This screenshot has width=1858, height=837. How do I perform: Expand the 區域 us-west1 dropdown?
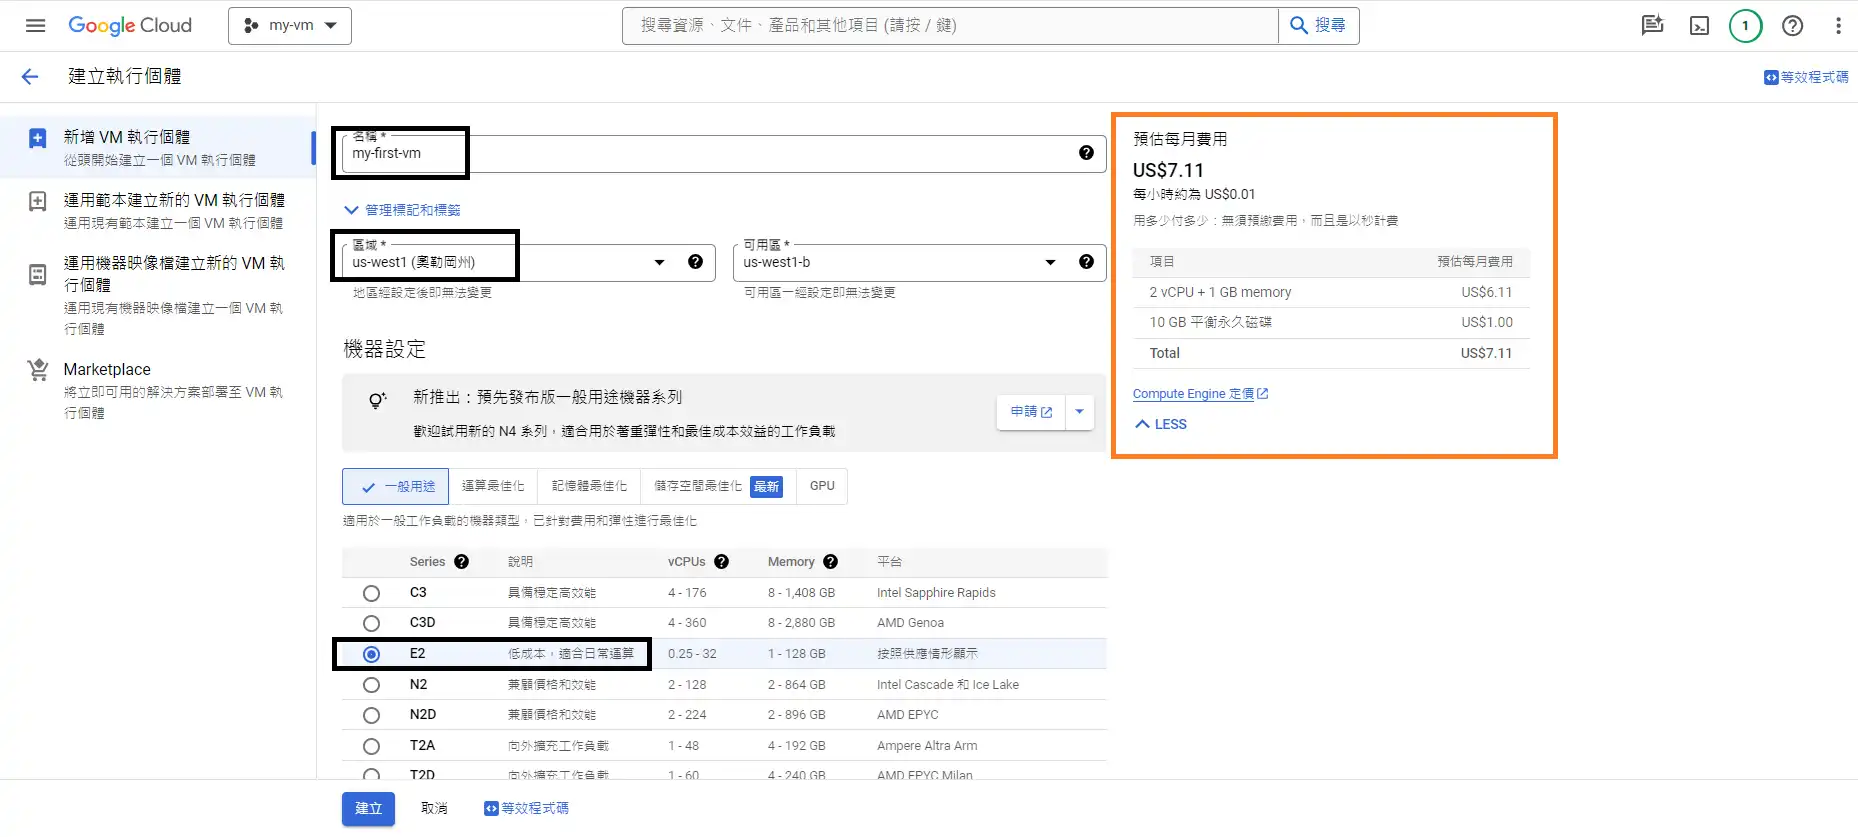(x=659, y=263)
